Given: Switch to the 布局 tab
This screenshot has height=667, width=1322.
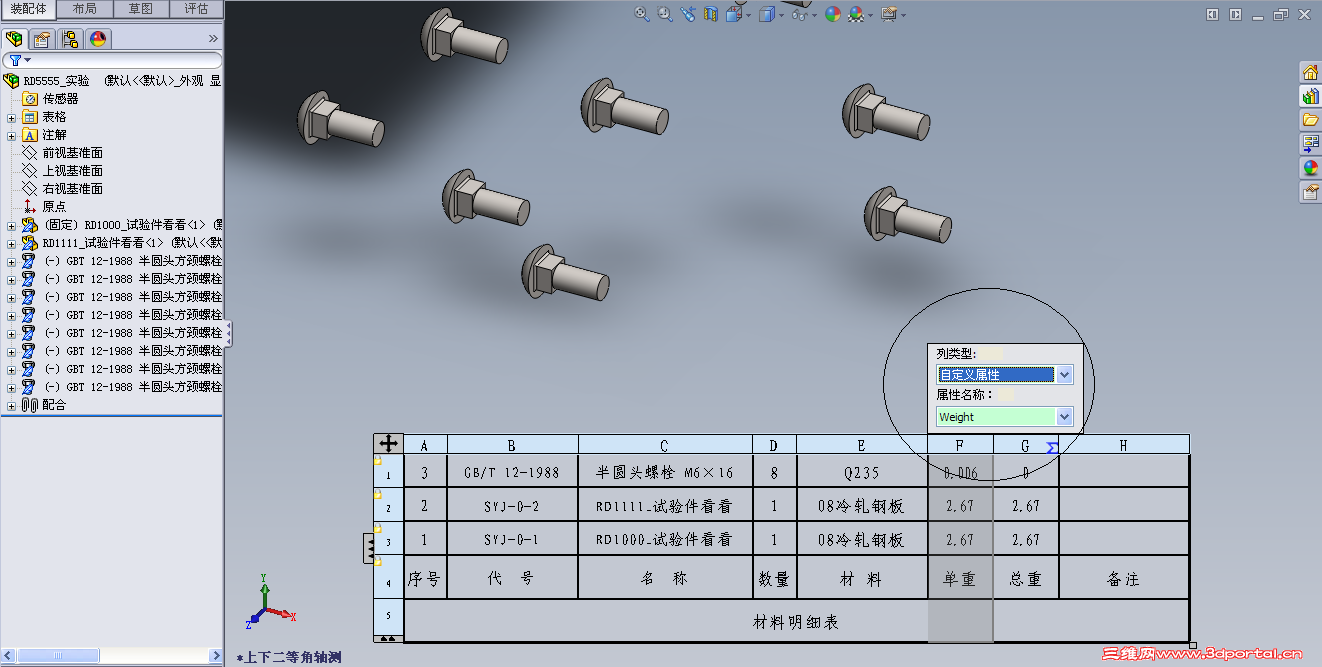Looking at the screenshot, I should pyautogui.click(x=85, y=9).
